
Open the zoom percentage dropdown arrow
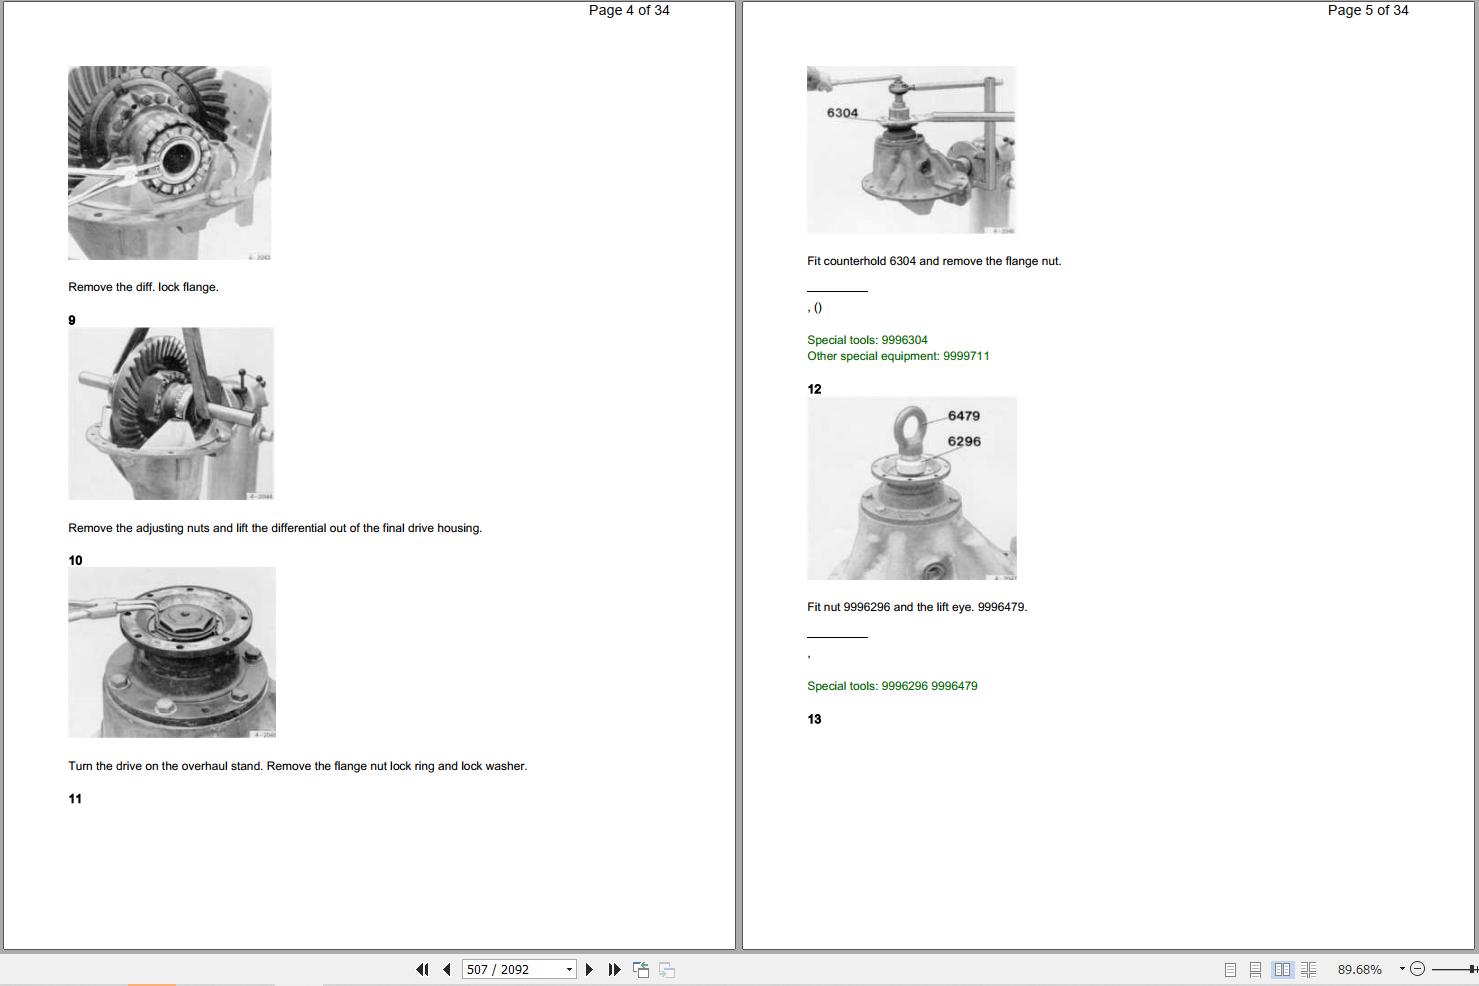[x=1402, y=969]
